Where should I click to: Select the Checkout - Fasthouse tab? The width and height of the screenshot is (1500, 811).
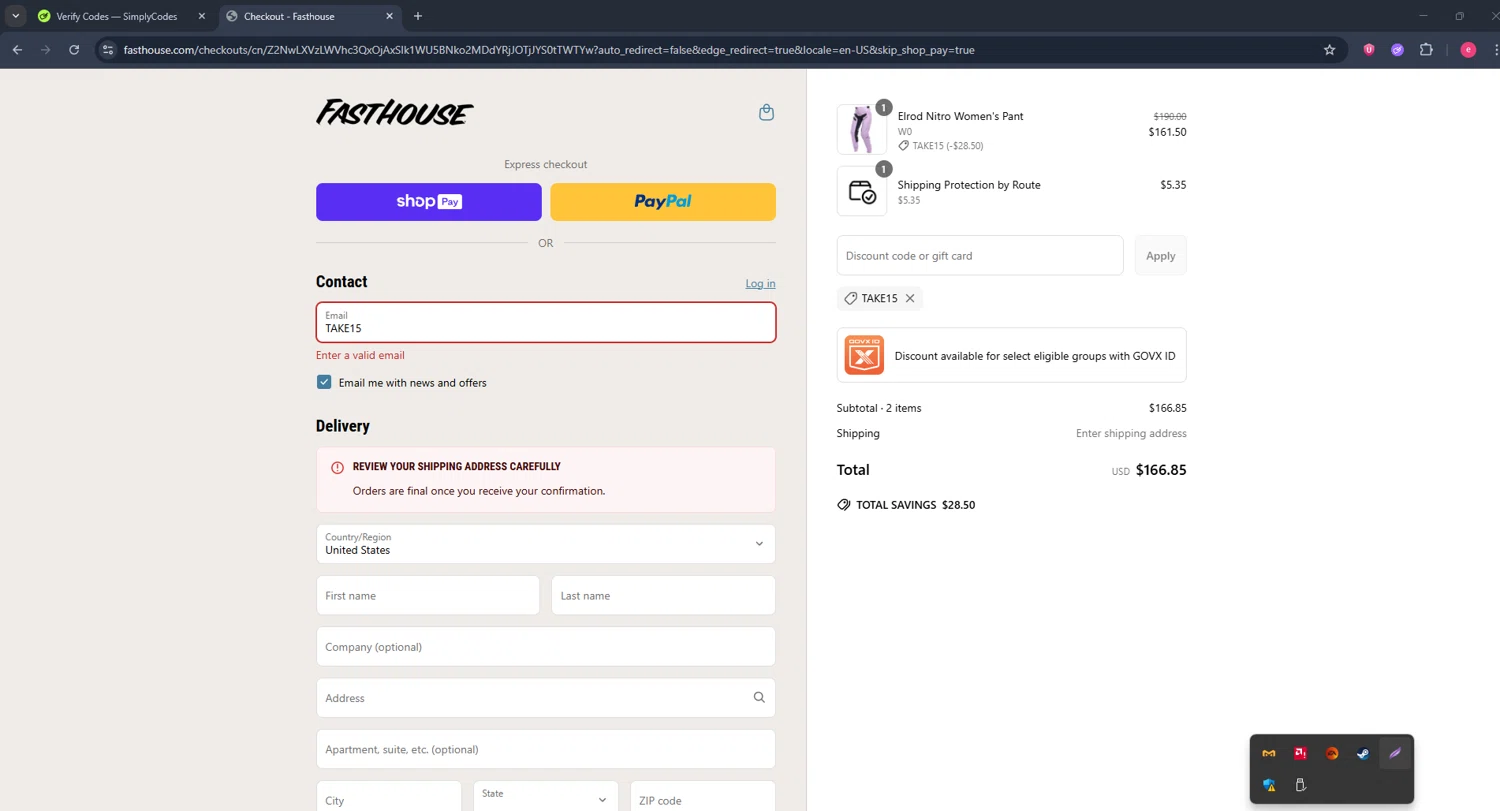306,16
